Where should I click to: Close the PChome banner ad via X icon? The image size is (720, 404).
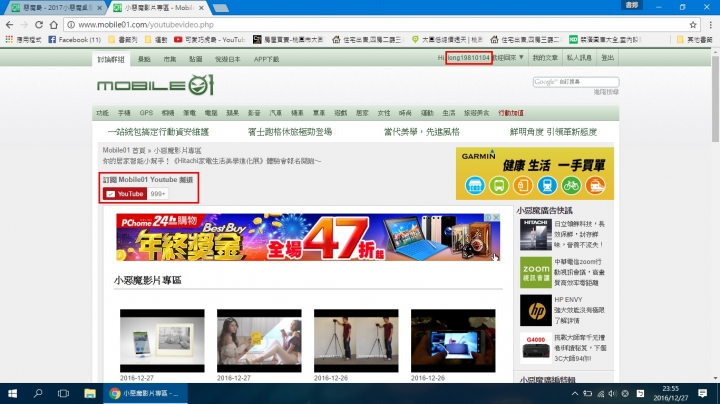pos(496,218)
